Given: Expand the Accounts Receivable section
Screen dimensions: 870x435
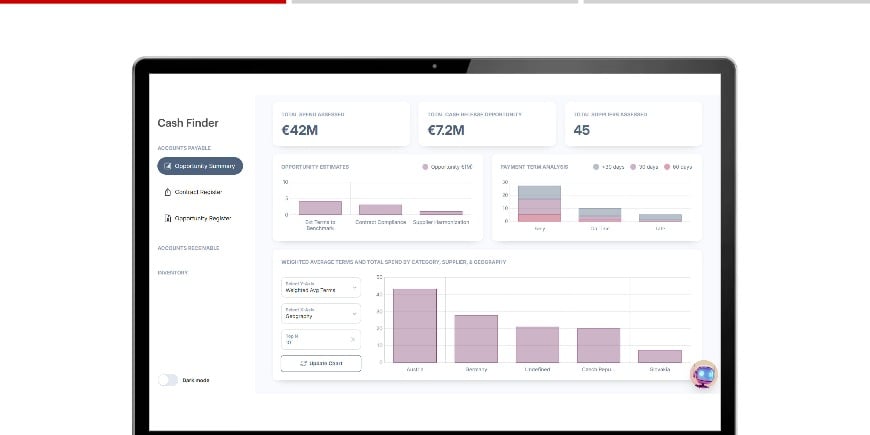Looking at the screenshot, I should point(188,248).
